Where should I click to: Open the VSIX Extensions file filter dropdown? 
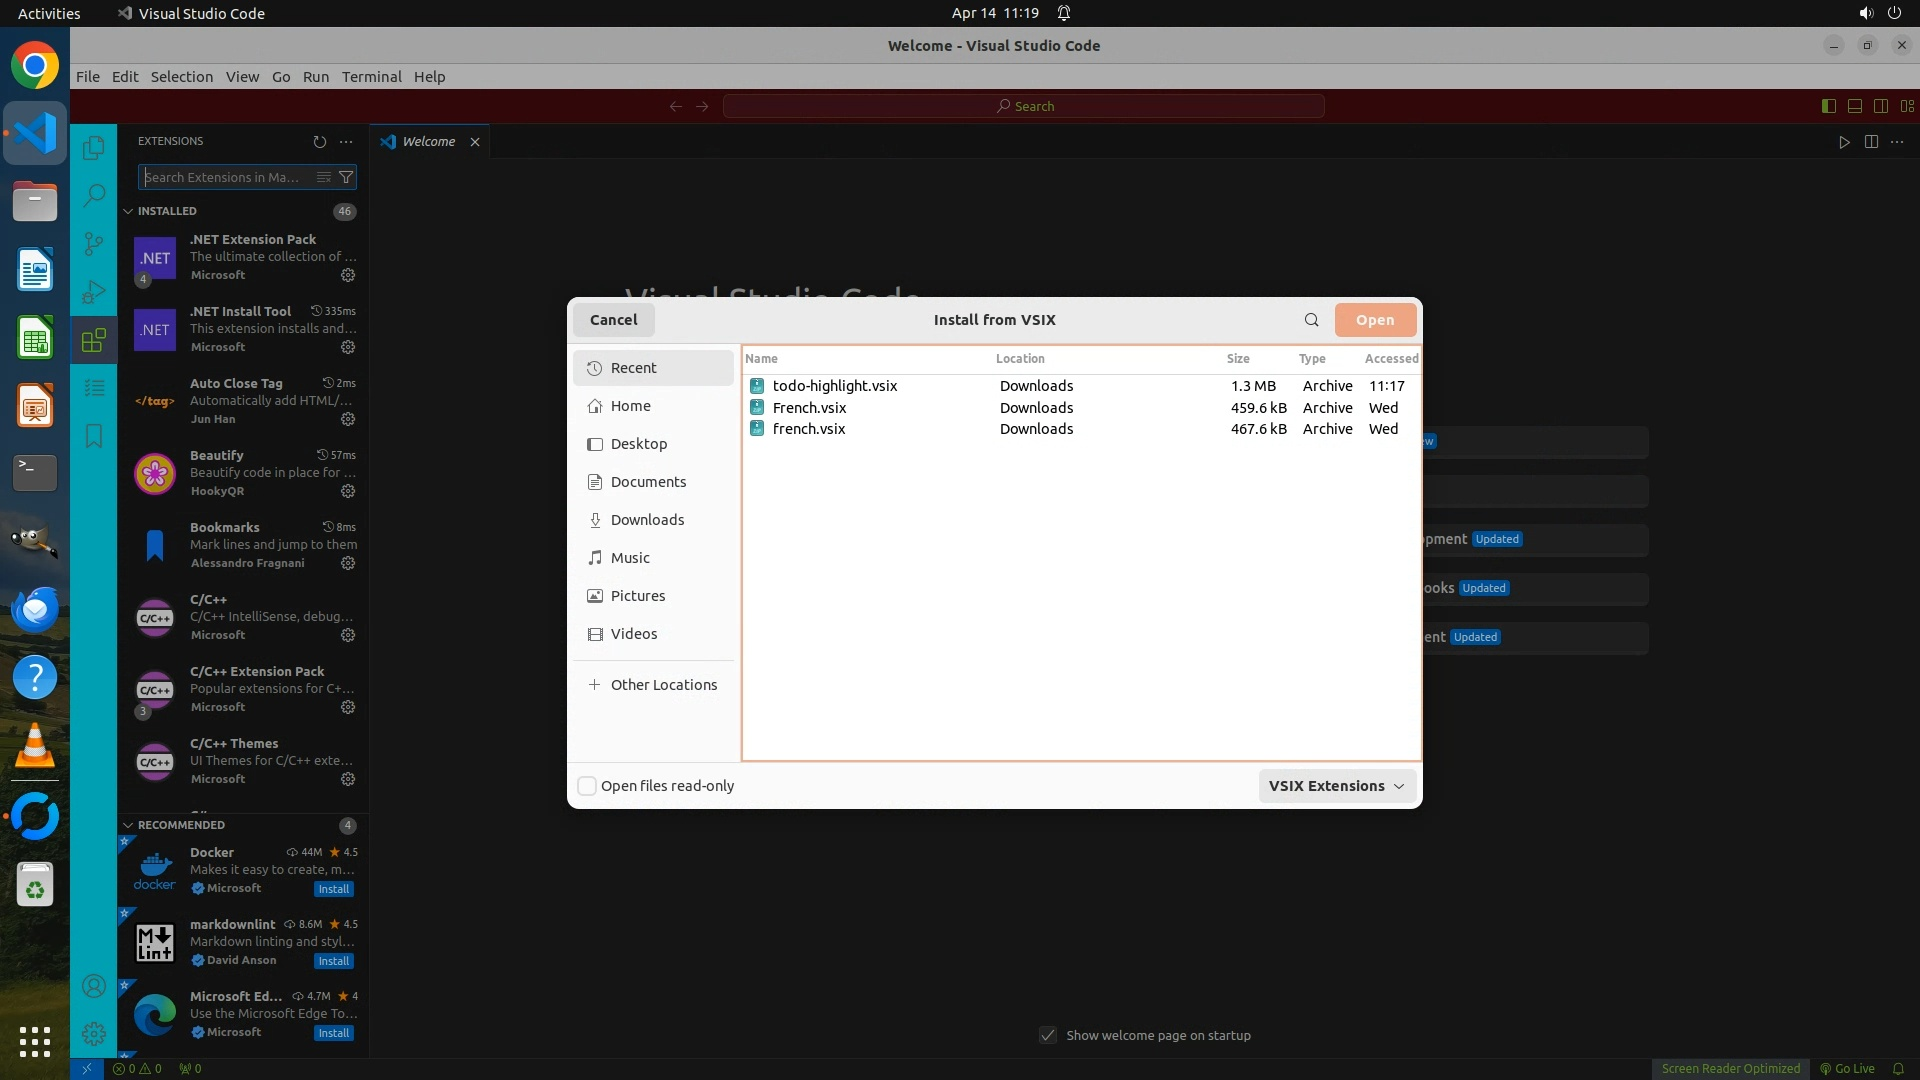pyautogui.click(x=1336, y=786)
